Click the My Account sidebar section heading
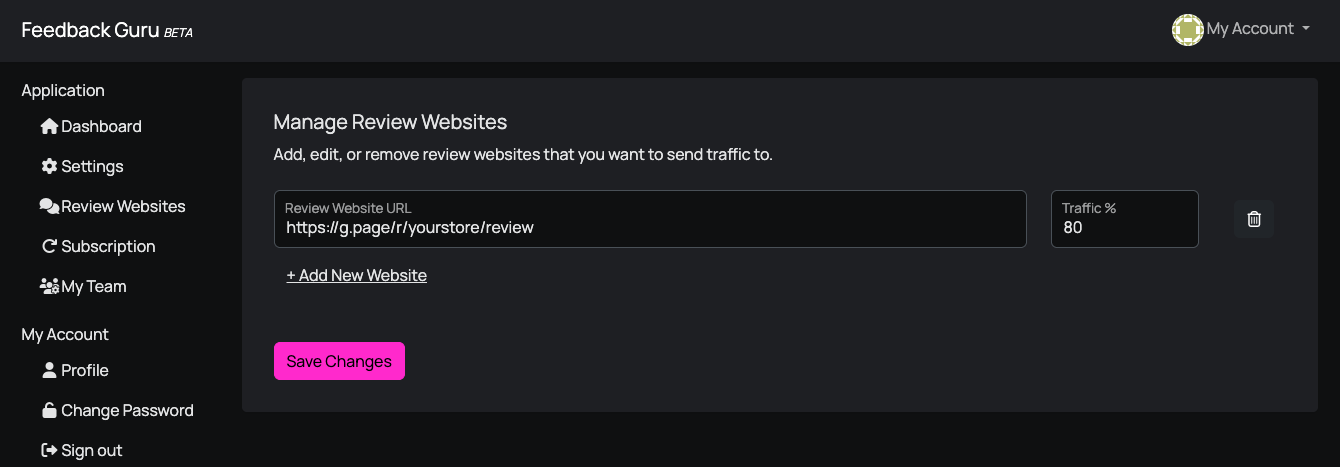This screenshot has height=467, width=1340. [x=65, y=334]
